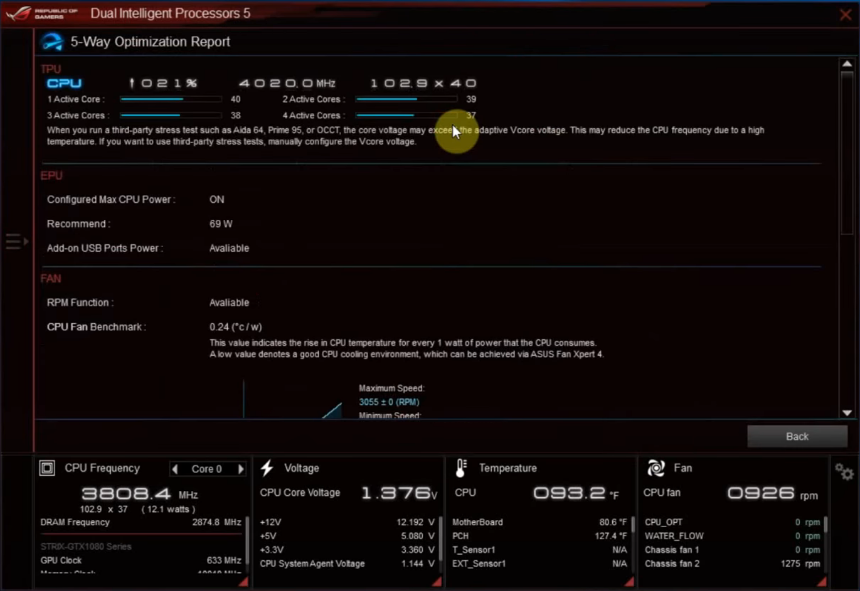Screen dimensions: 860x591
Task: Click the +5V reading of 5.080 V
Action: click(417, 536)
